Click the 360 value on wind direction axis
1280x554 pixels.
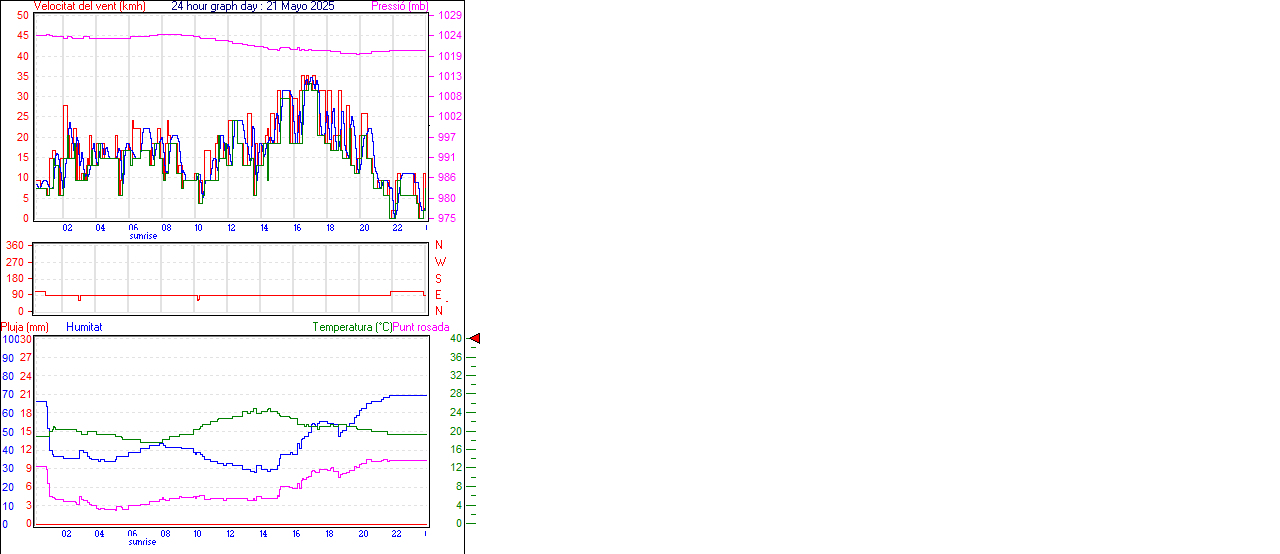(x=15, y=245)
